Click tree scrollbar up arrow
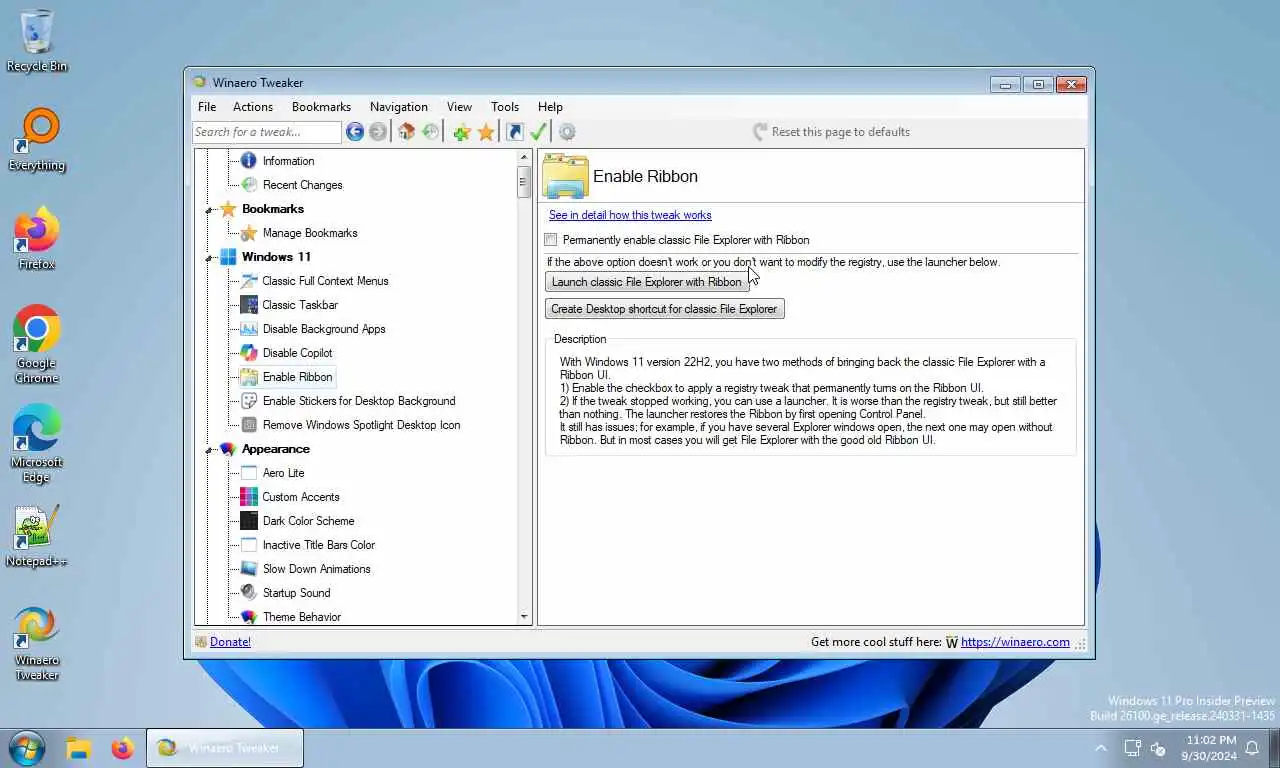The height and width of the screenshot is (768, 1280). point(524,158)
